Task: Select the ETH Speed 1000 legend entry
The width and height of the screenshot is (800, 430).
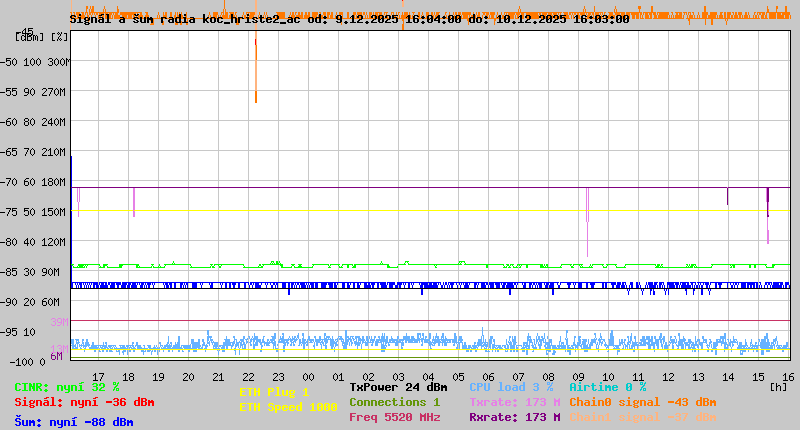Action: 288,407
